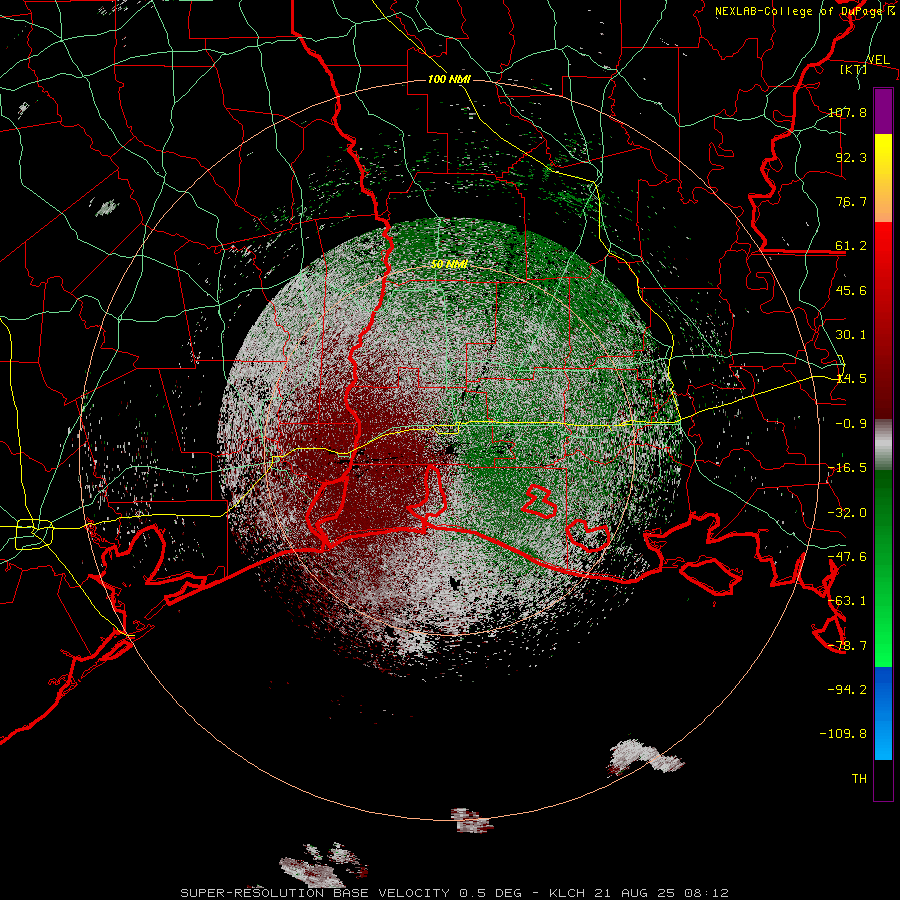Click the 107.8 velocity scale value
Screen dimensions: 900x900
[x=847, y=112]
